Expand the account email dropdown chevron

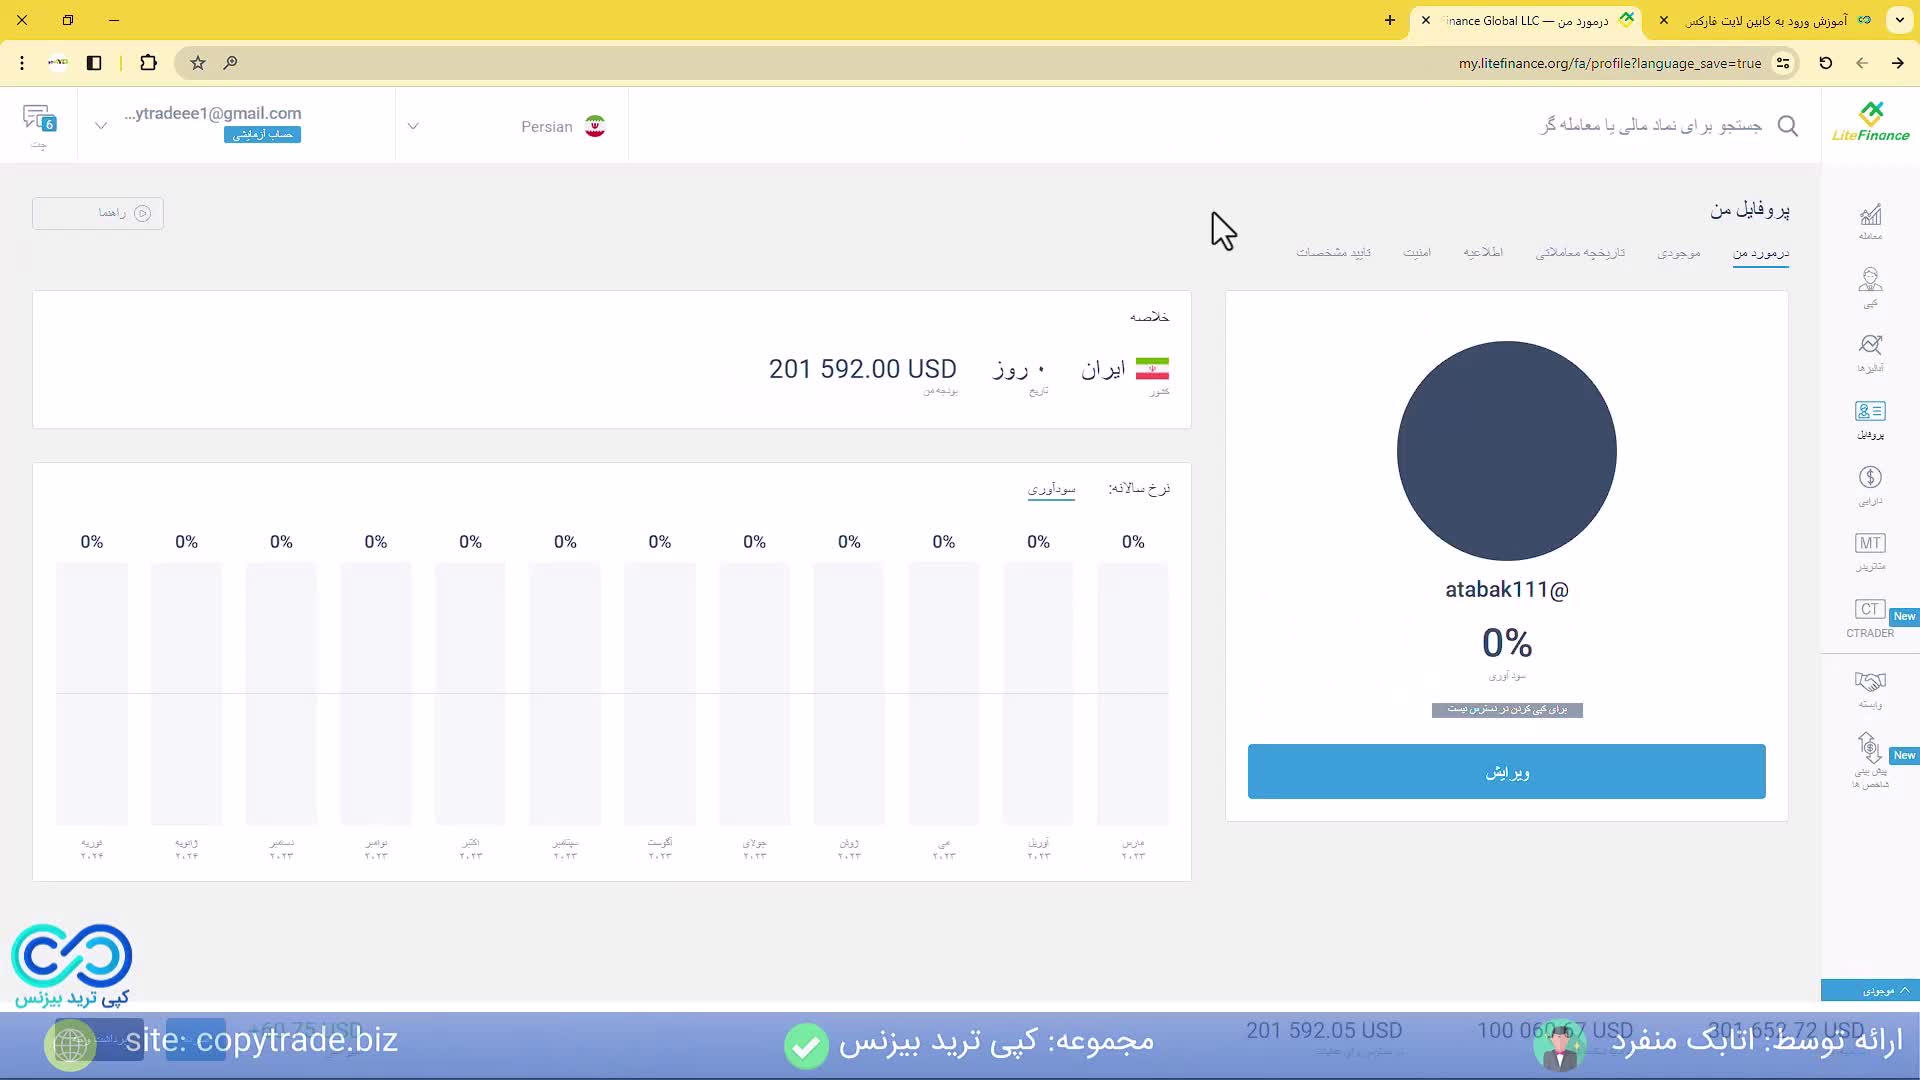coord(101,126)
